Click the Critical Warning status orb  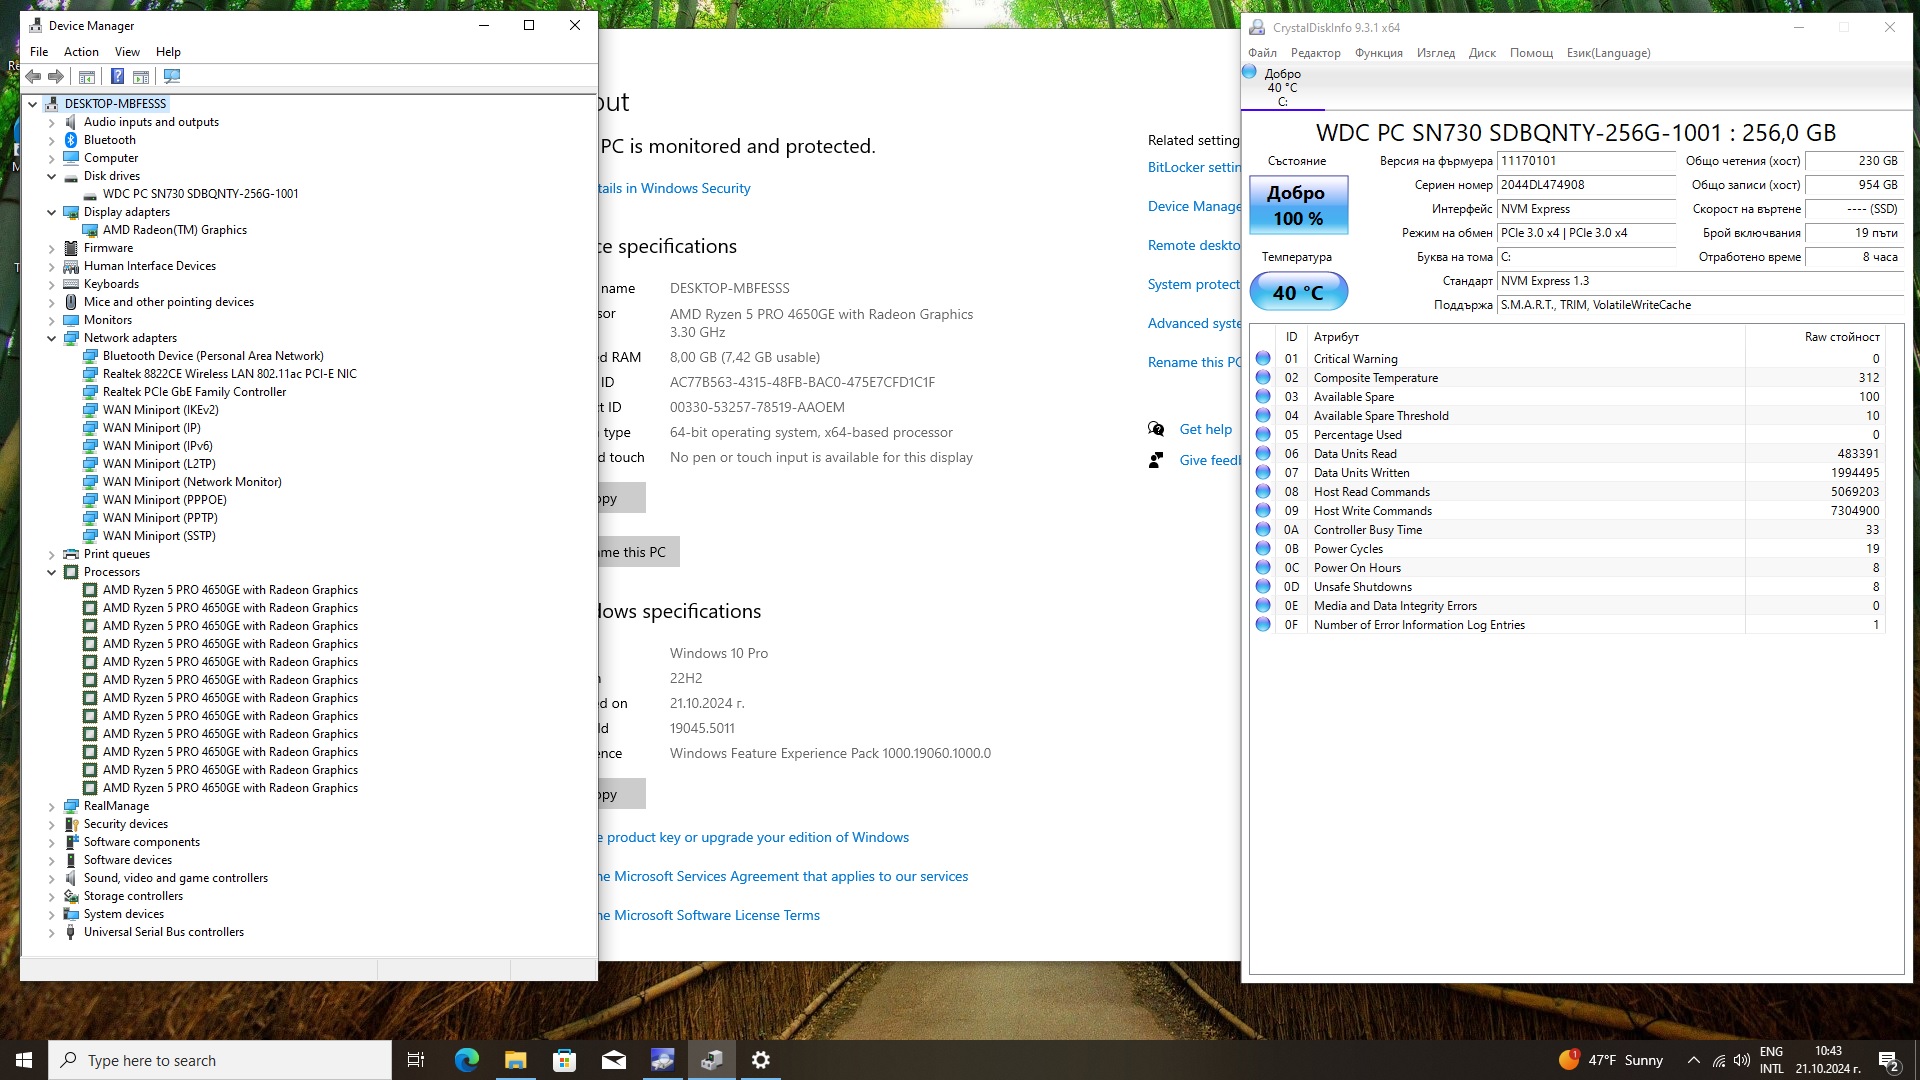point(1263,358)
